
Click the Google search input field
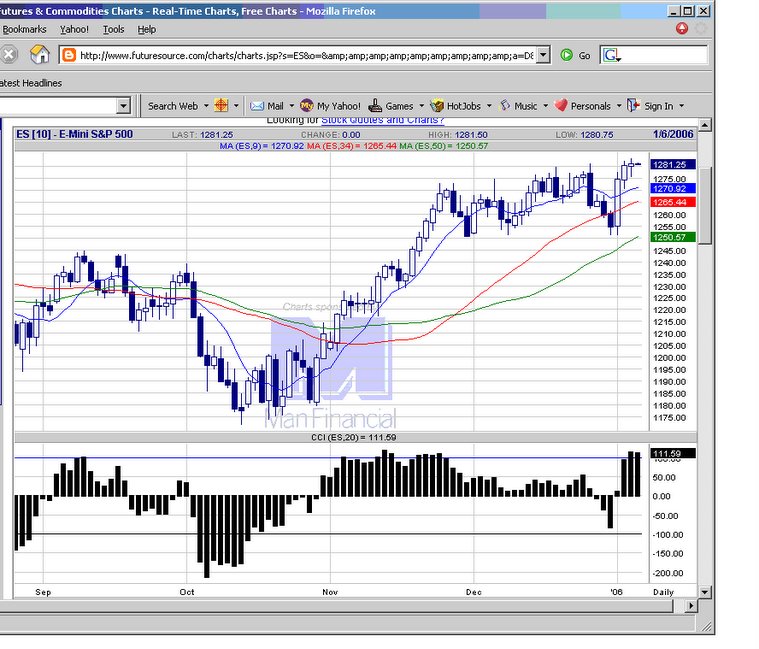[x=665, y=55]
